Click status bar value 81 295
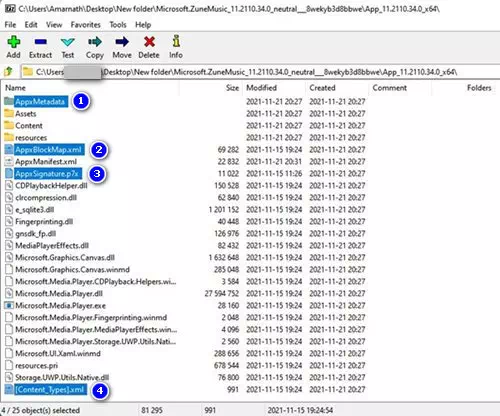 tap(152, 410)
